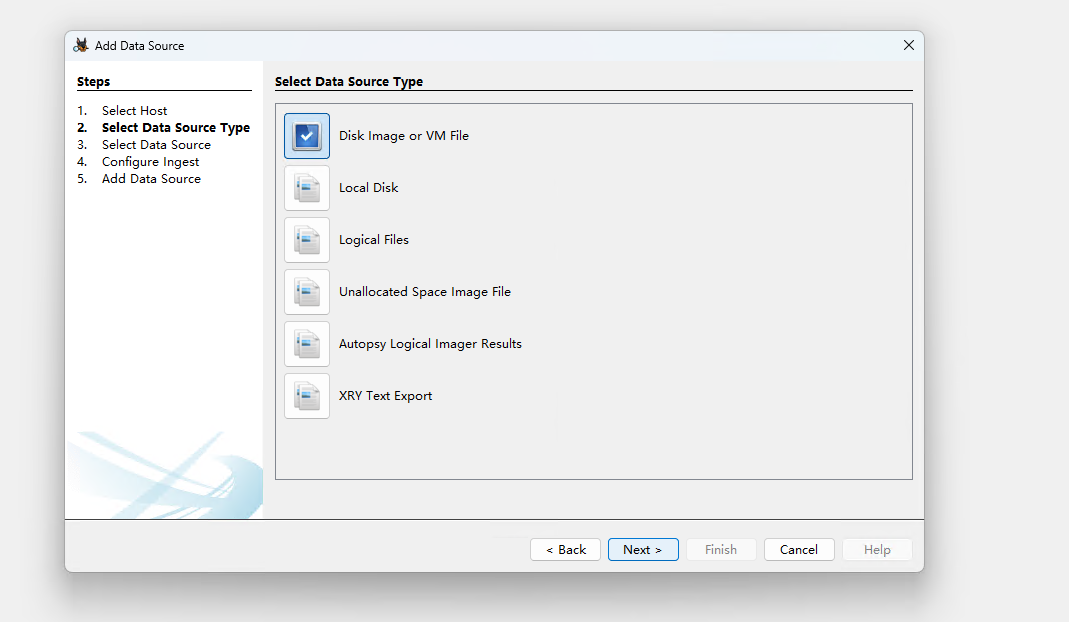Click the disabled Help button
The width and height of the screenshot is (1069, 622).
click(877, 550)
